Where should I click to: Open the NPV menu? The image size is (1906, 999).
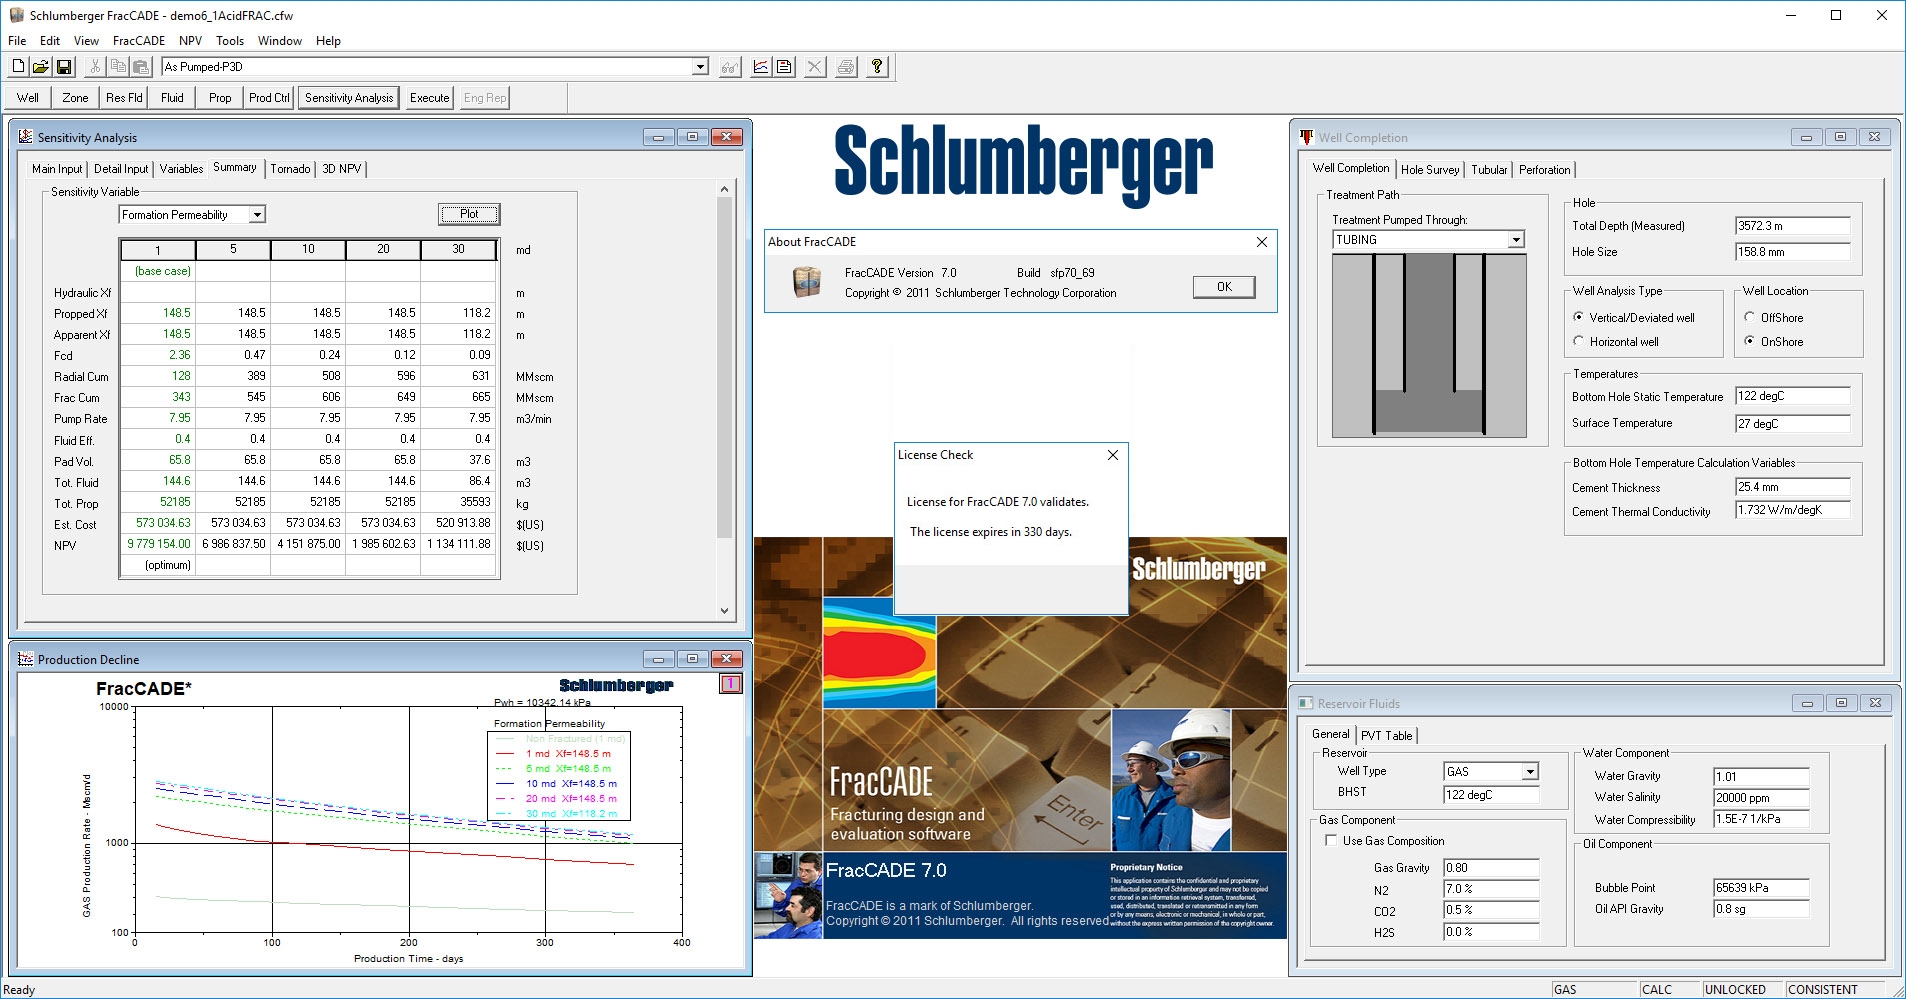tap(190, 41)
